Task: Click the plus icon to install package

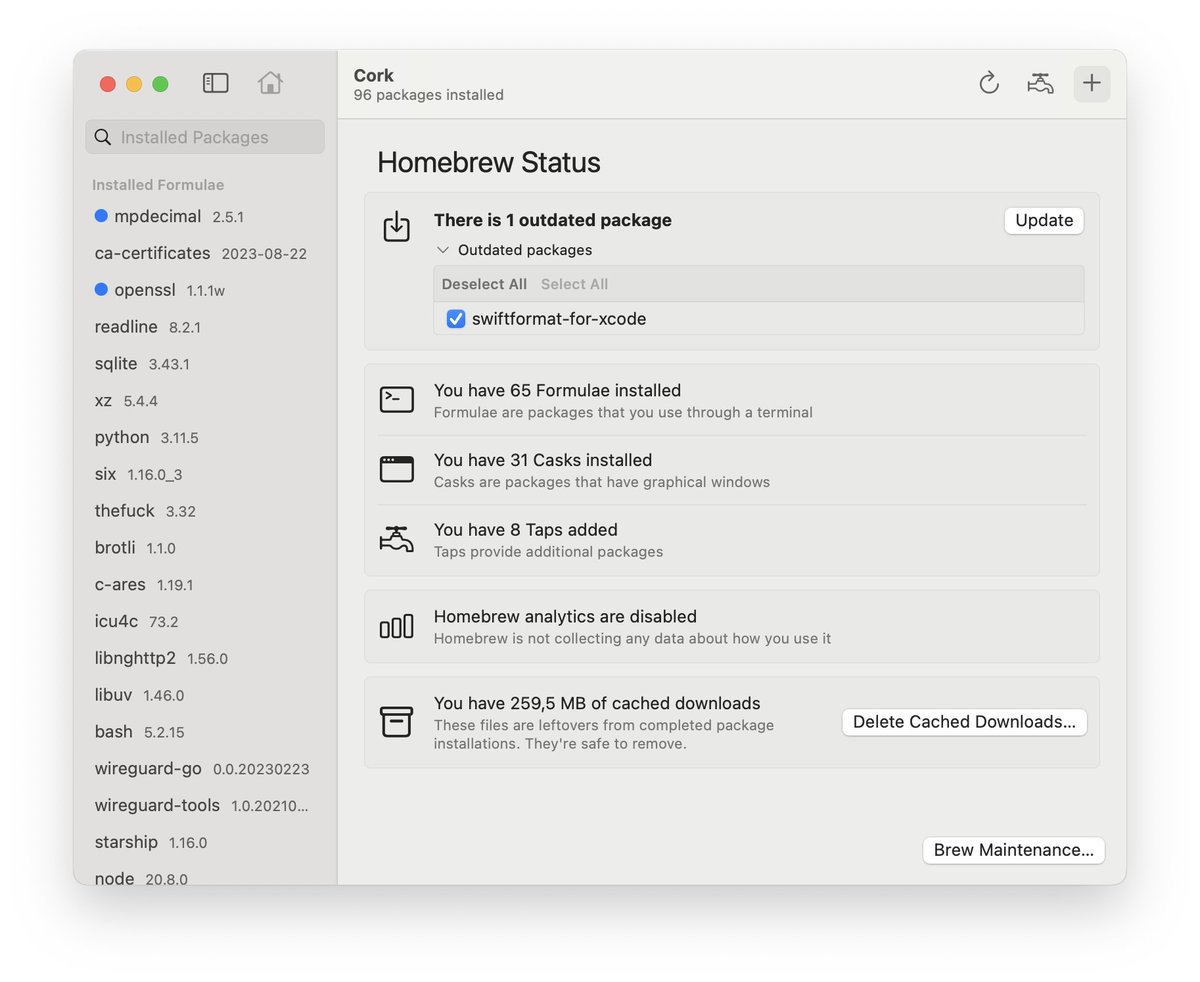Action: click(1092, 83)
